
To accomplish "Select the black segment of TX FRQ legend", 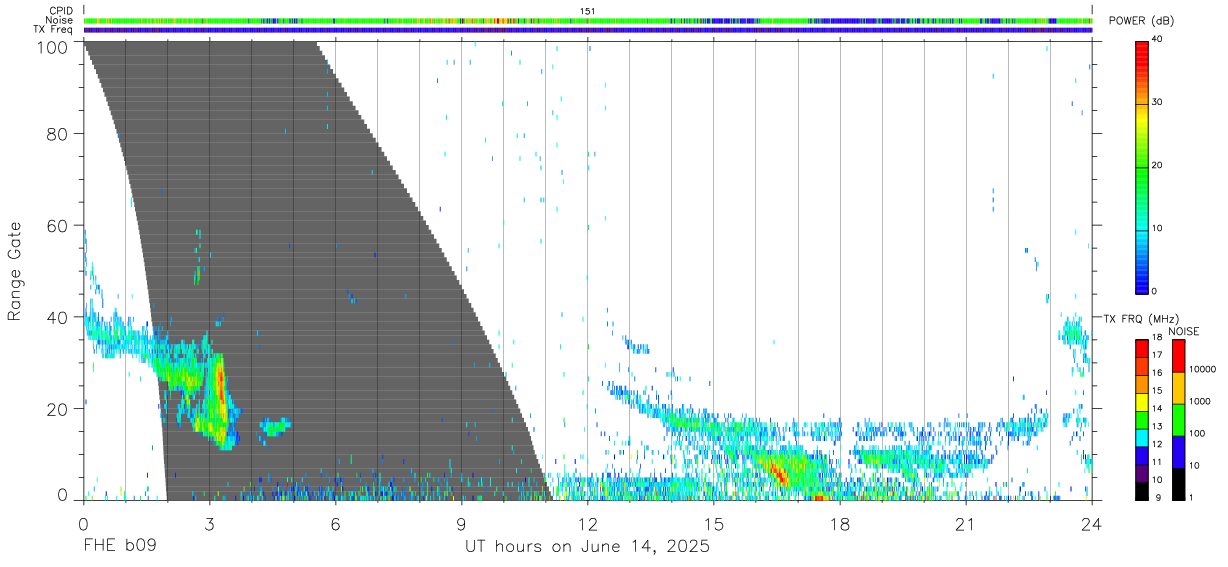I will (1142, 490).
